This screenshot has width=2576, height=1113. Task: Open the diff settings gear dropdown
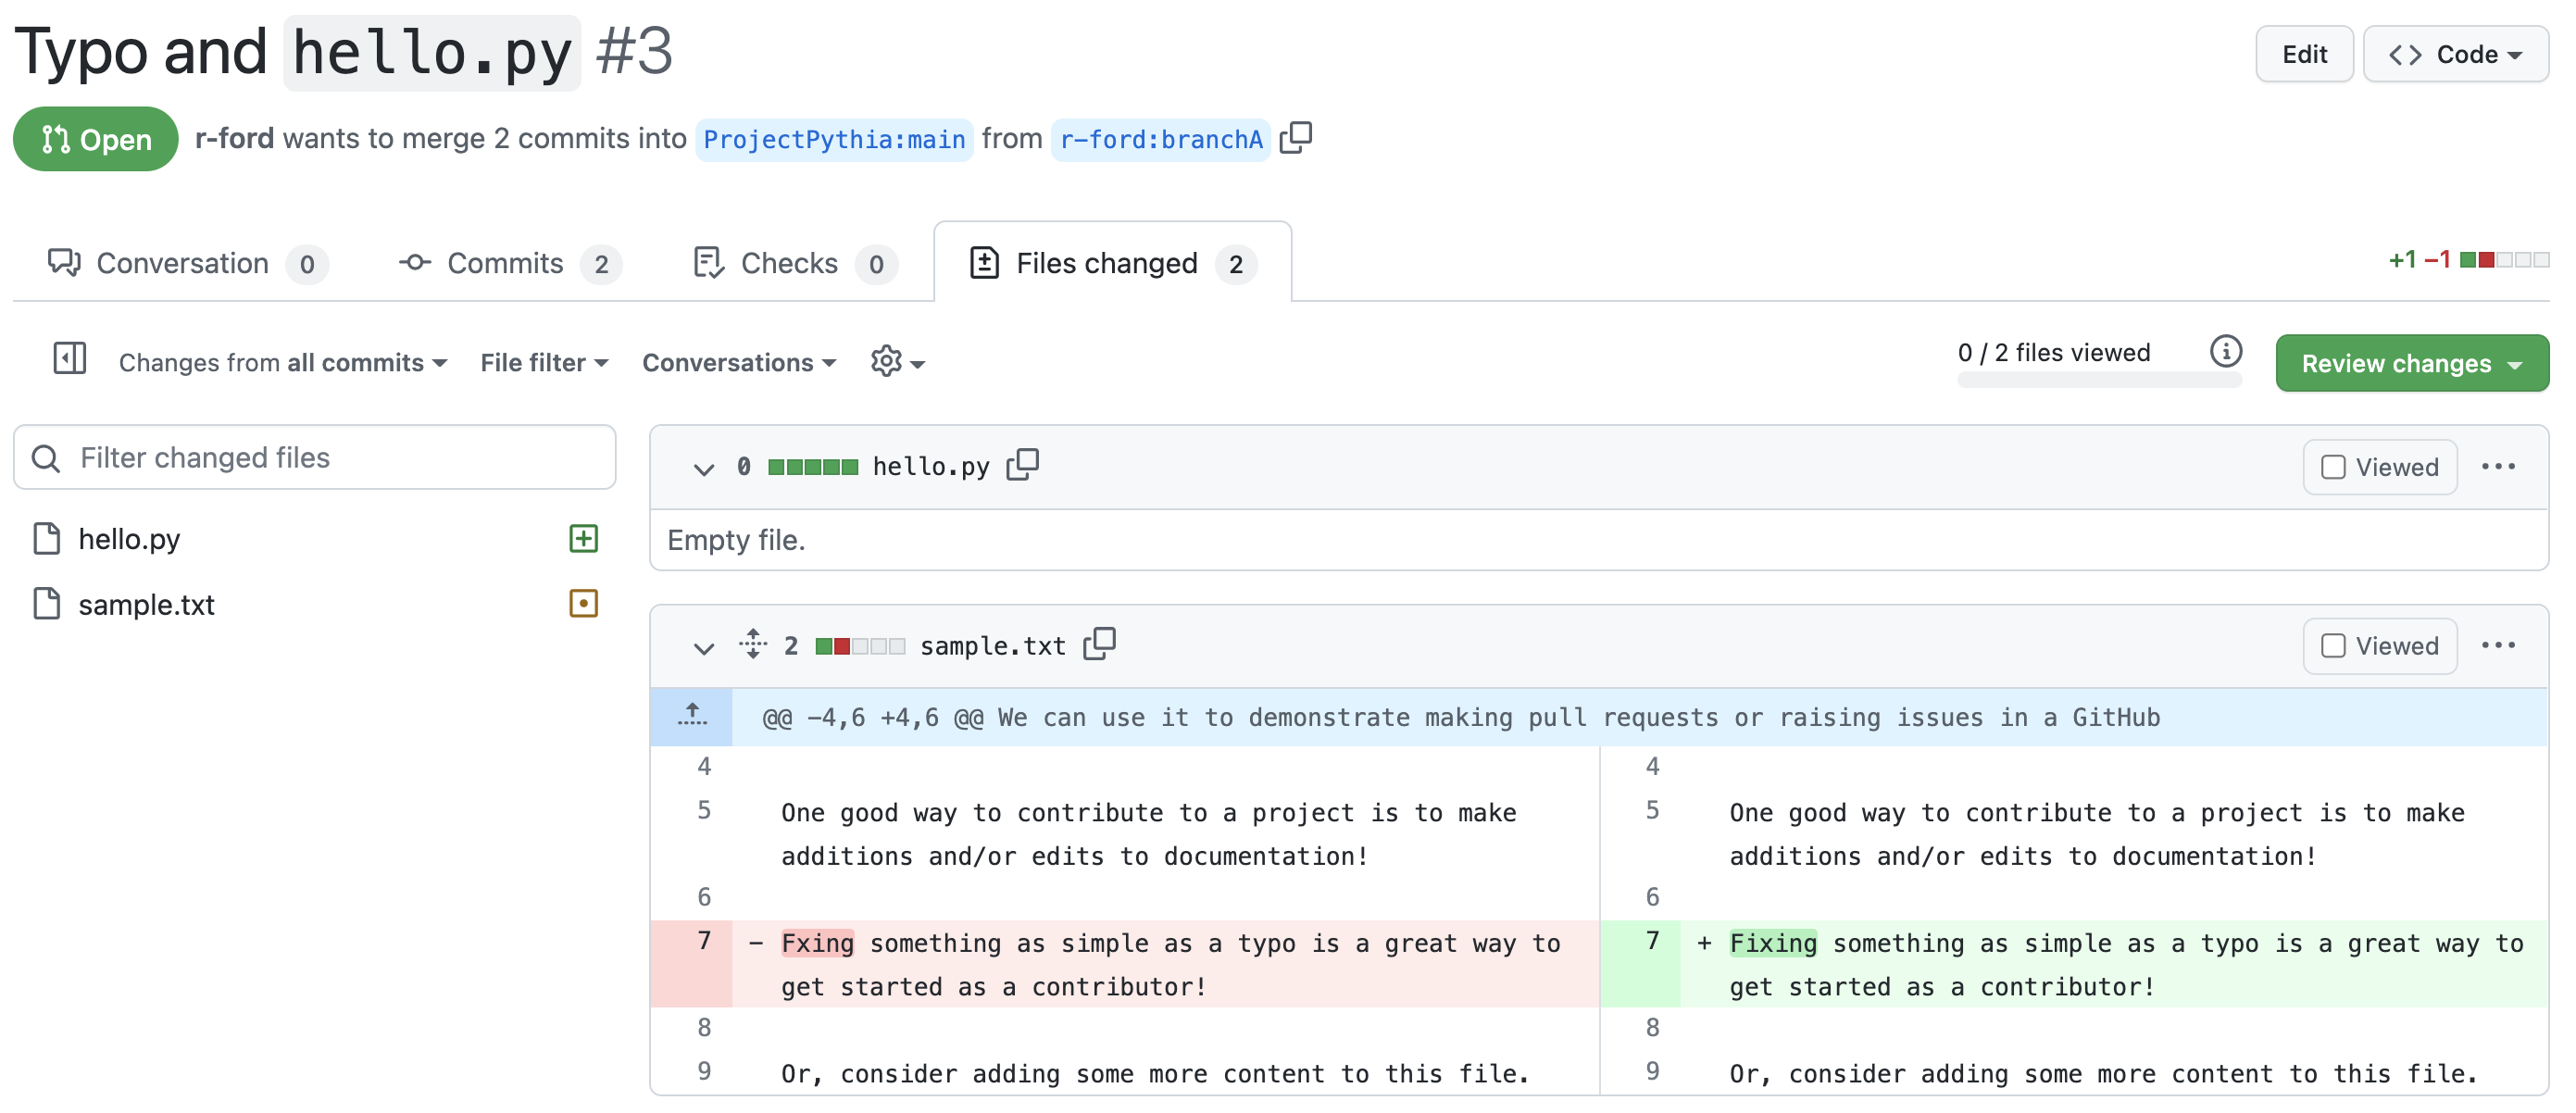tap(896, 362)
